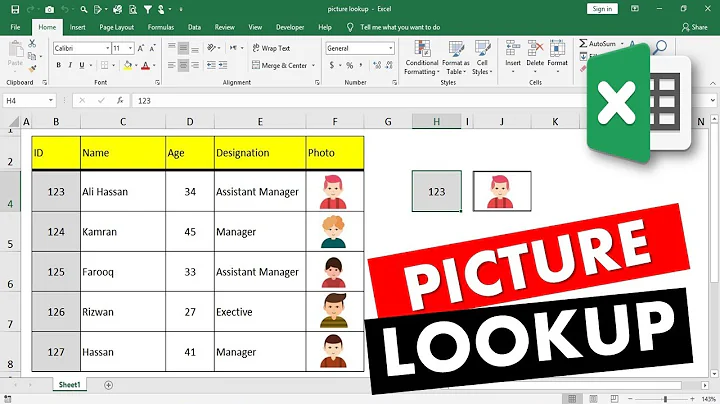Screen dimensions: 720x404
Task: Open the General number format dropdown
Action: click(391, 48)
